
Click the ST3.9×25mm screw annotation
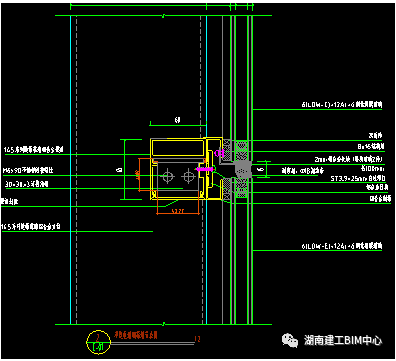click(x=358, y=179)
